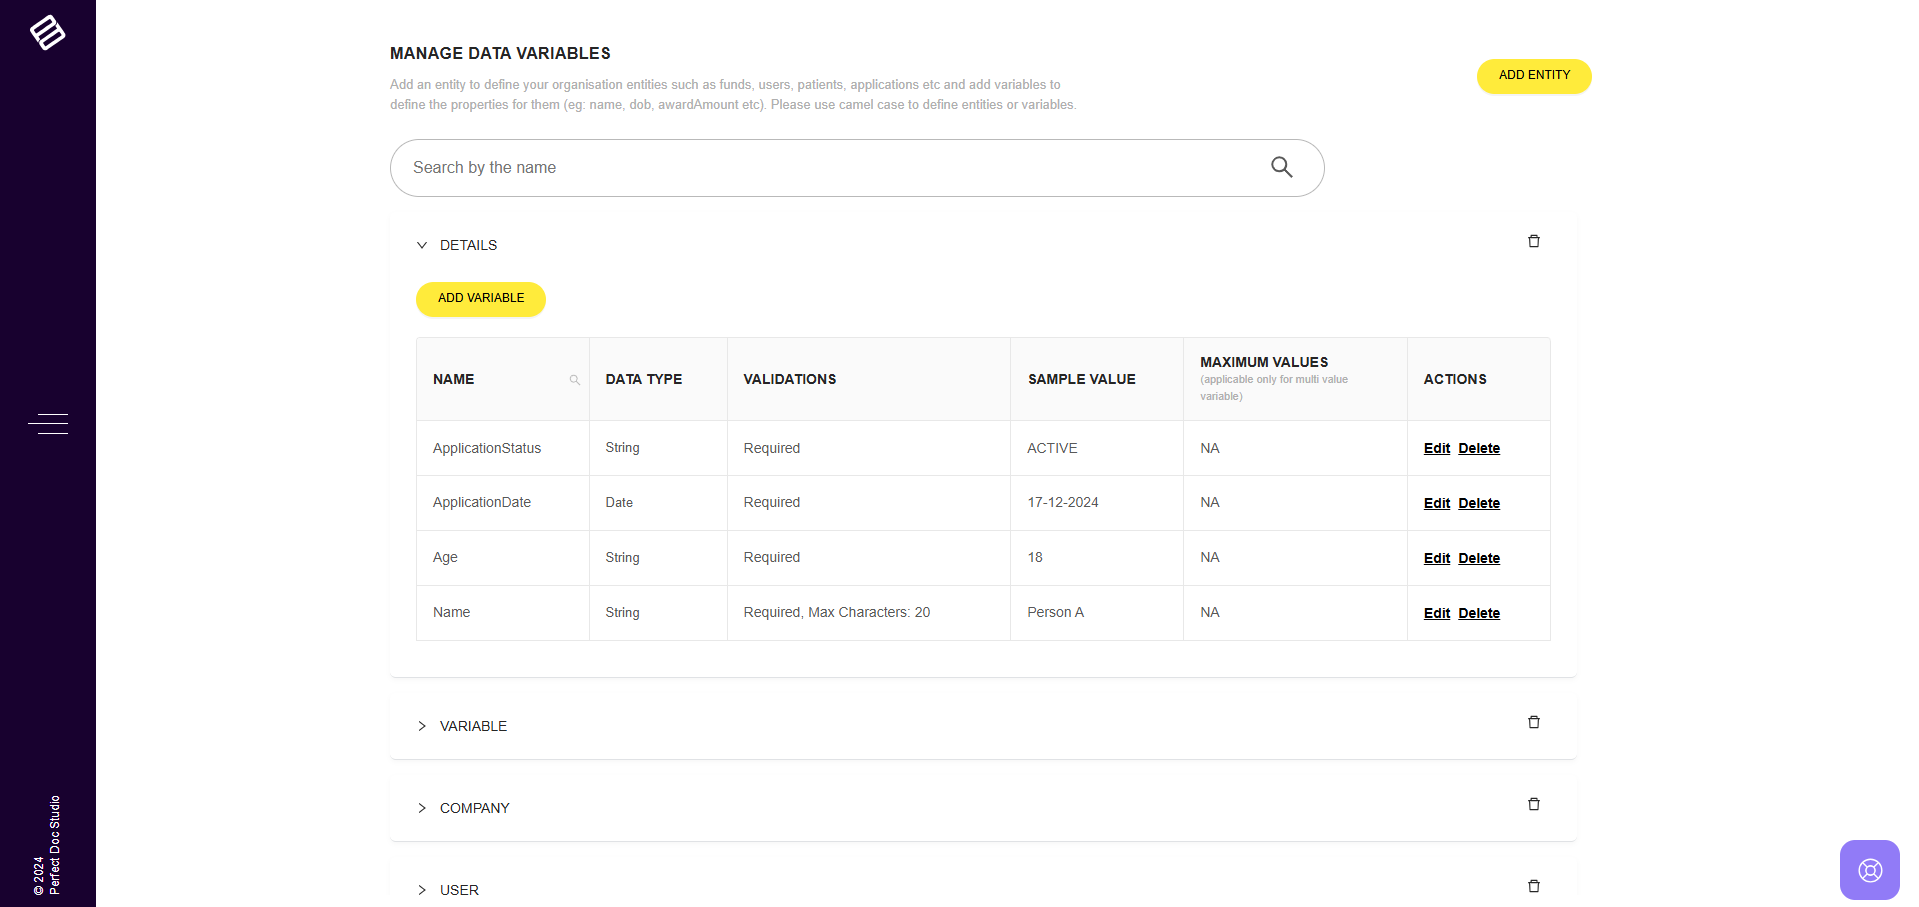Click the Add Entity button

(x=1533, y=76)
